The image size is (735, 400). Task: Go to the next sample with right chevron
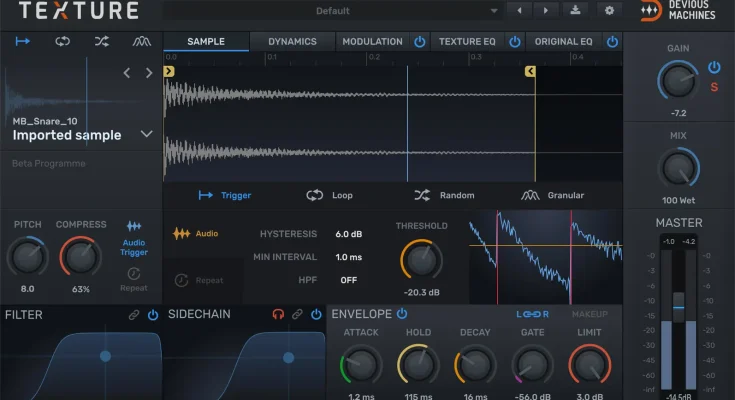149,73
